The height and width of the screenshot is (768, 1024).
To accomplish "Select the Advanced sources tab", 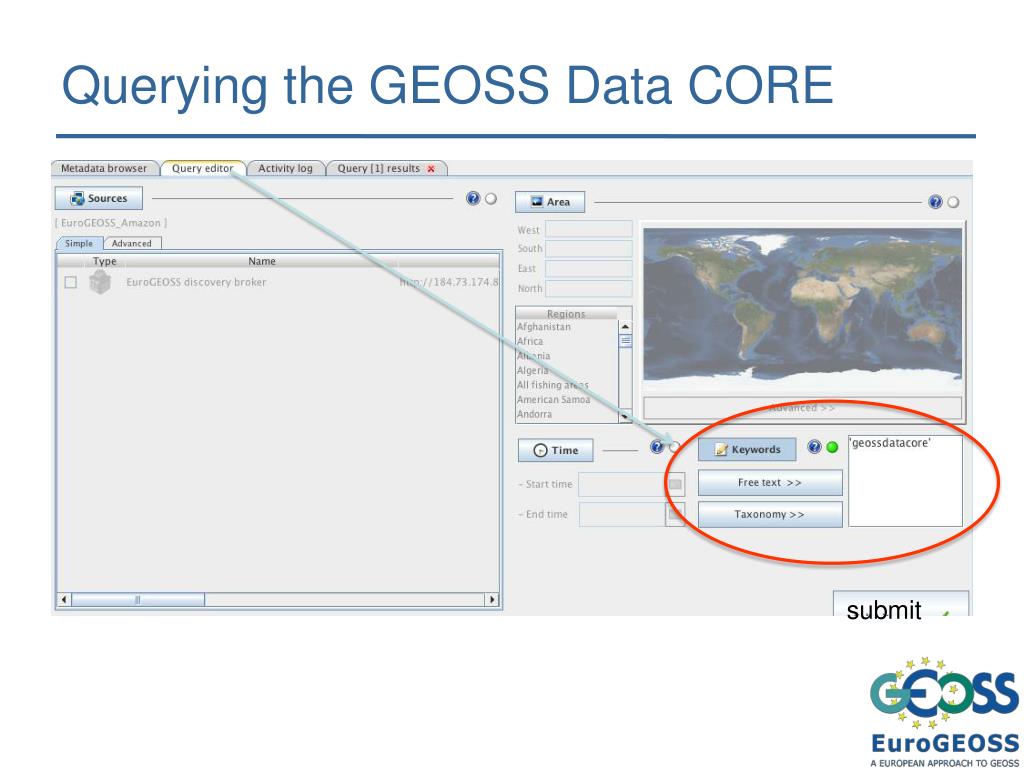I will [x=132, y=243].
